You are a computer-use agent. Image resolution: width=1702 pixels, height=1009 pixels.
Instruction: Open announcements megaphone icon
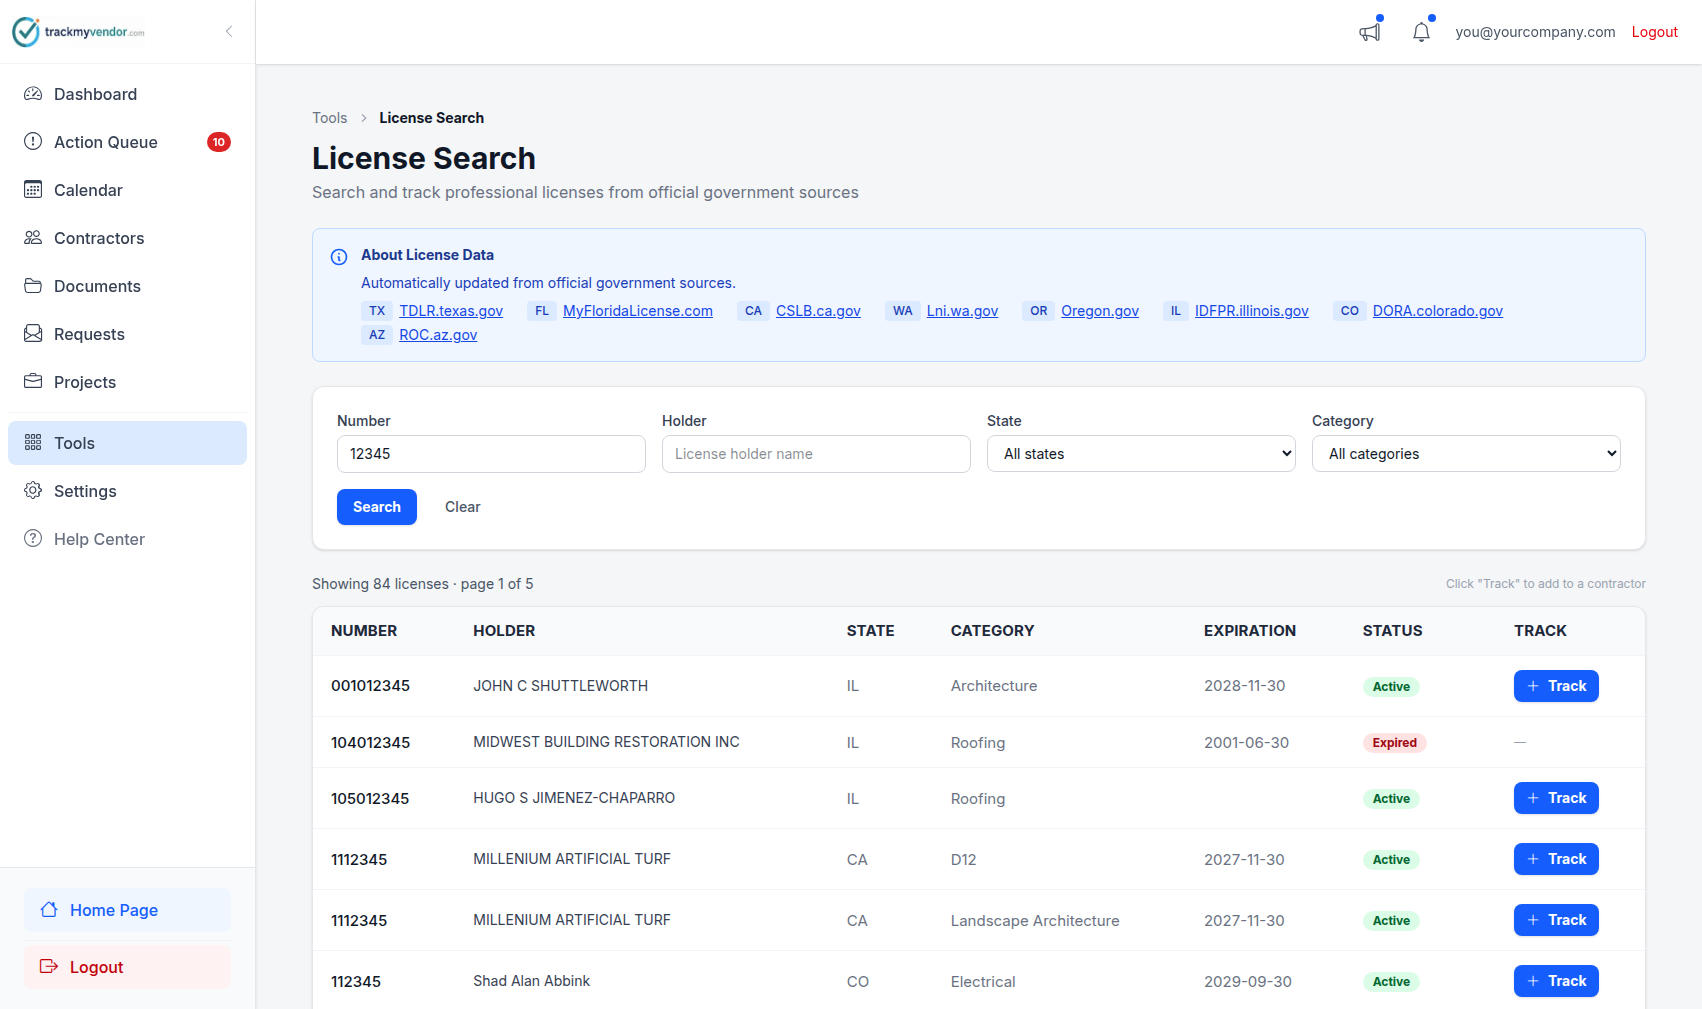(1370, 32)
